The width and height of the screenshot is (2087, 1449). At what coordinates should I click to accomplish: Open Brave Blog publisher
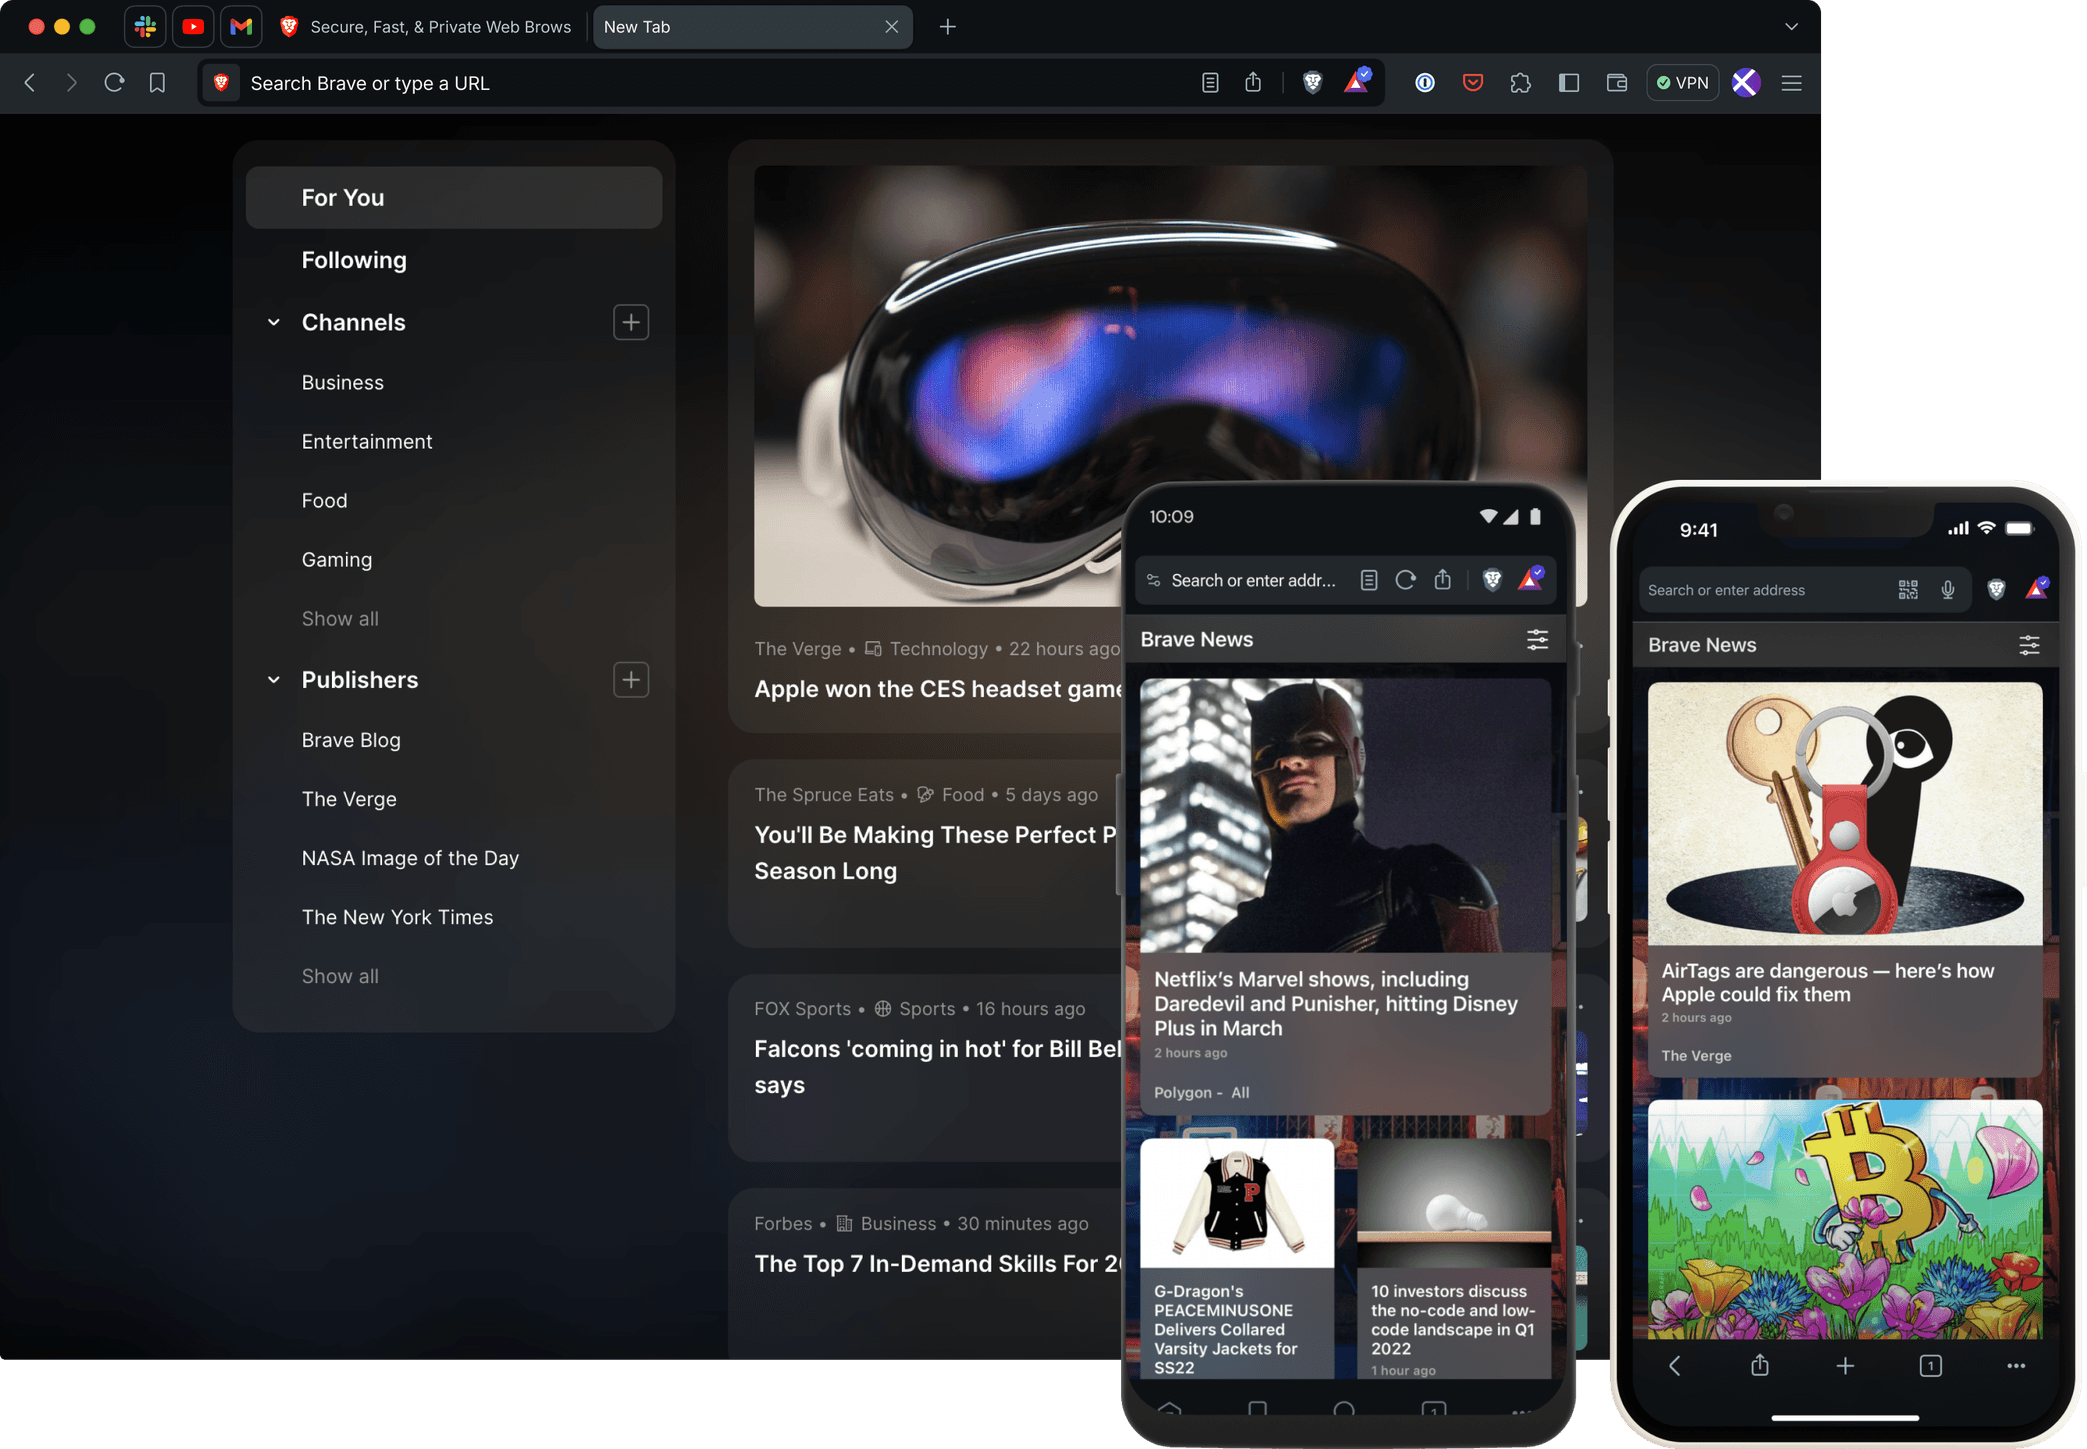tap(351, 740)
